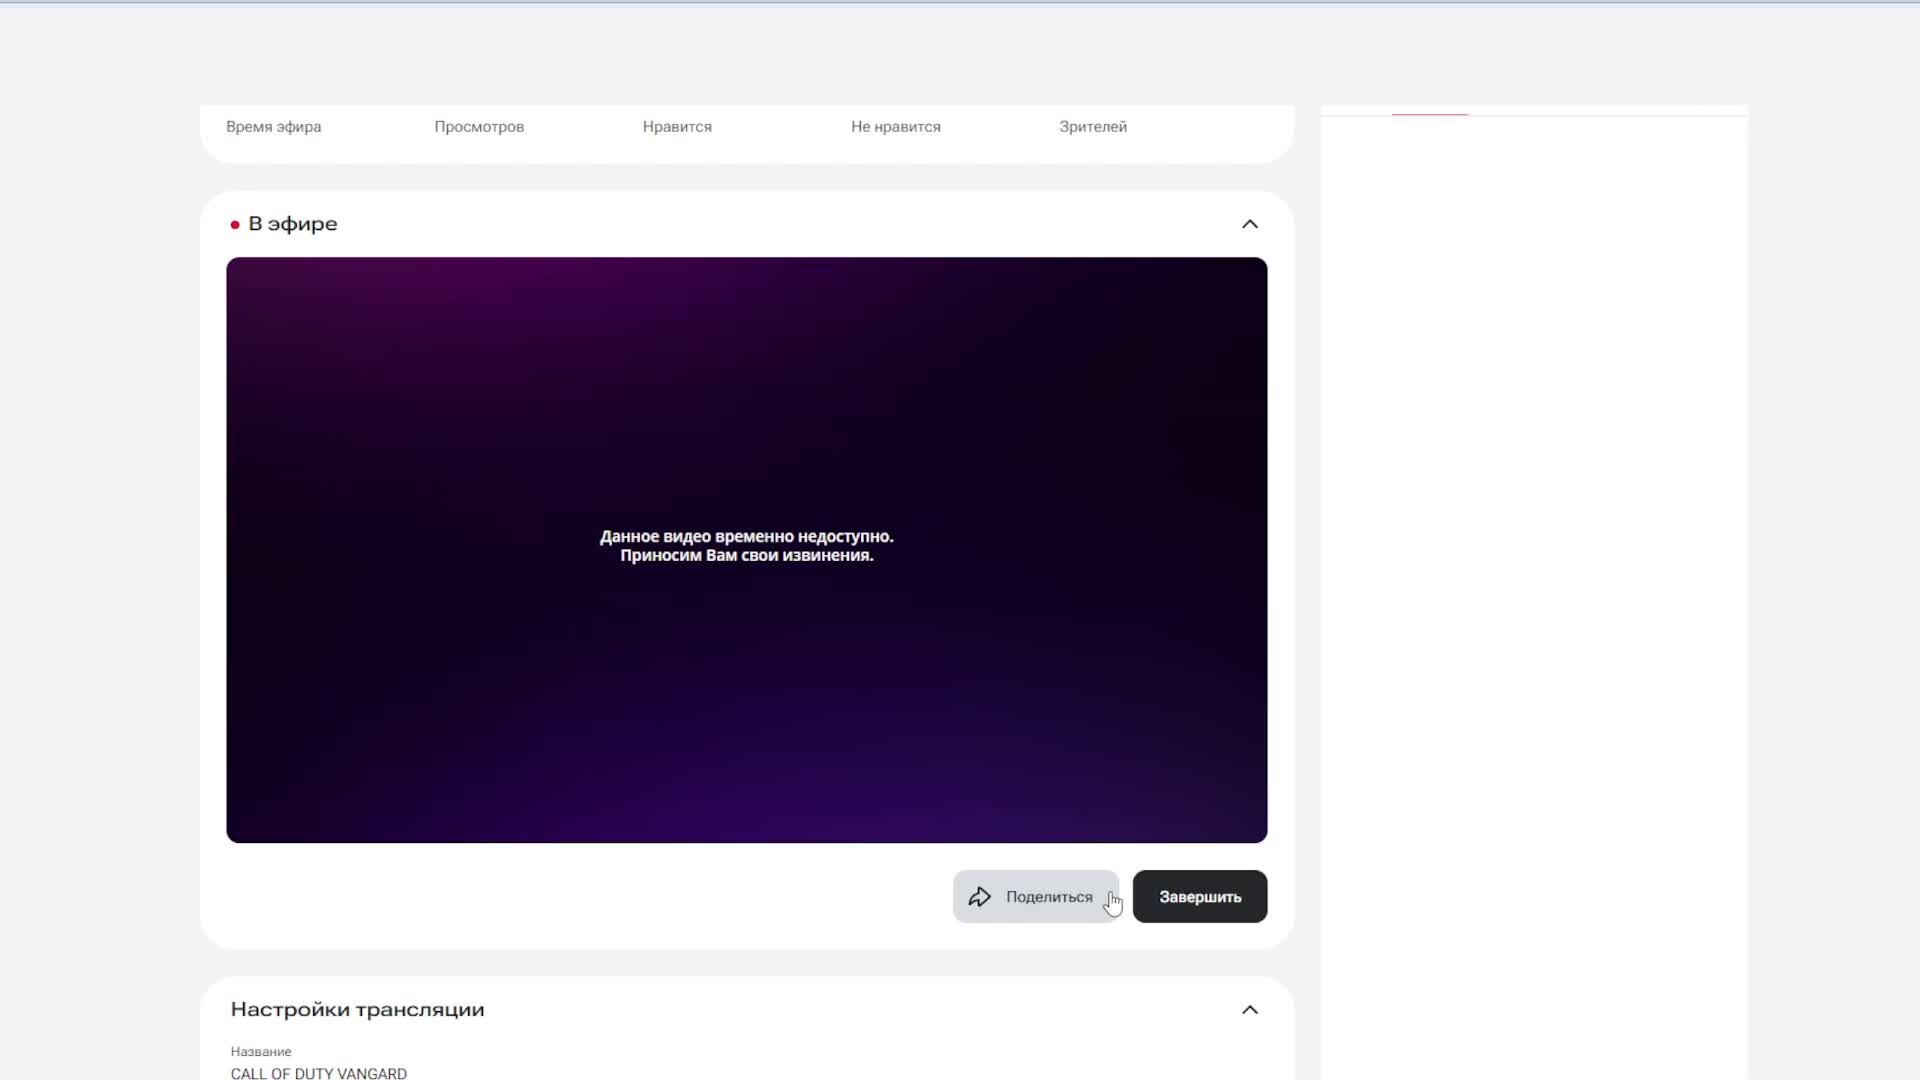Screen dimensions: 1920x1080
Task: Click the "Просмотров" views stat label
Action: (479, 127)
